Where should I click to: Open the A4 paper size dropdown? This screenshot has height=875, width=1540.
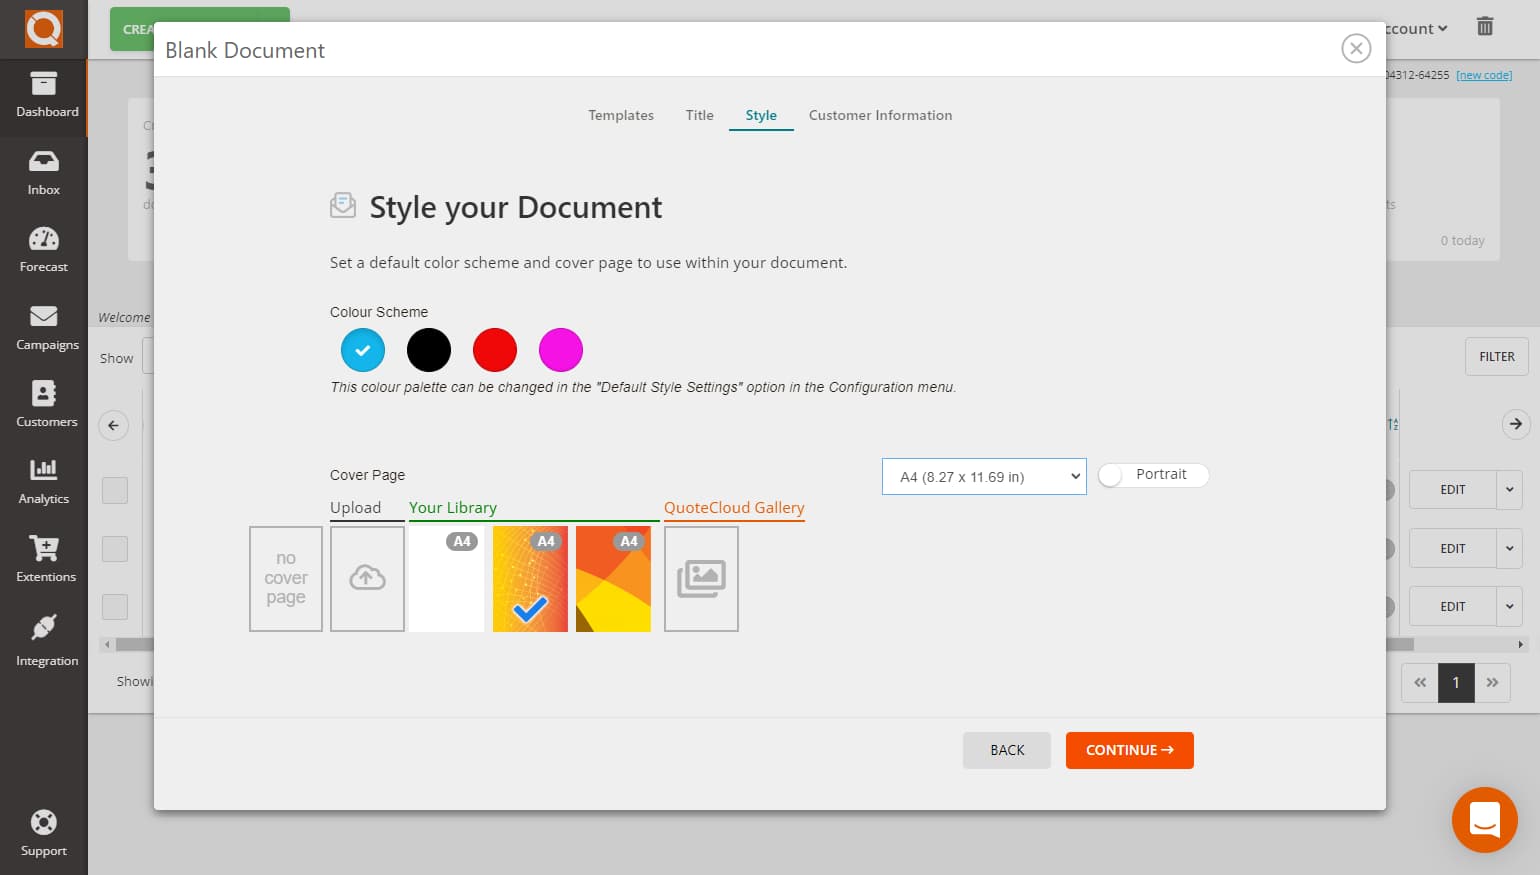983,476
